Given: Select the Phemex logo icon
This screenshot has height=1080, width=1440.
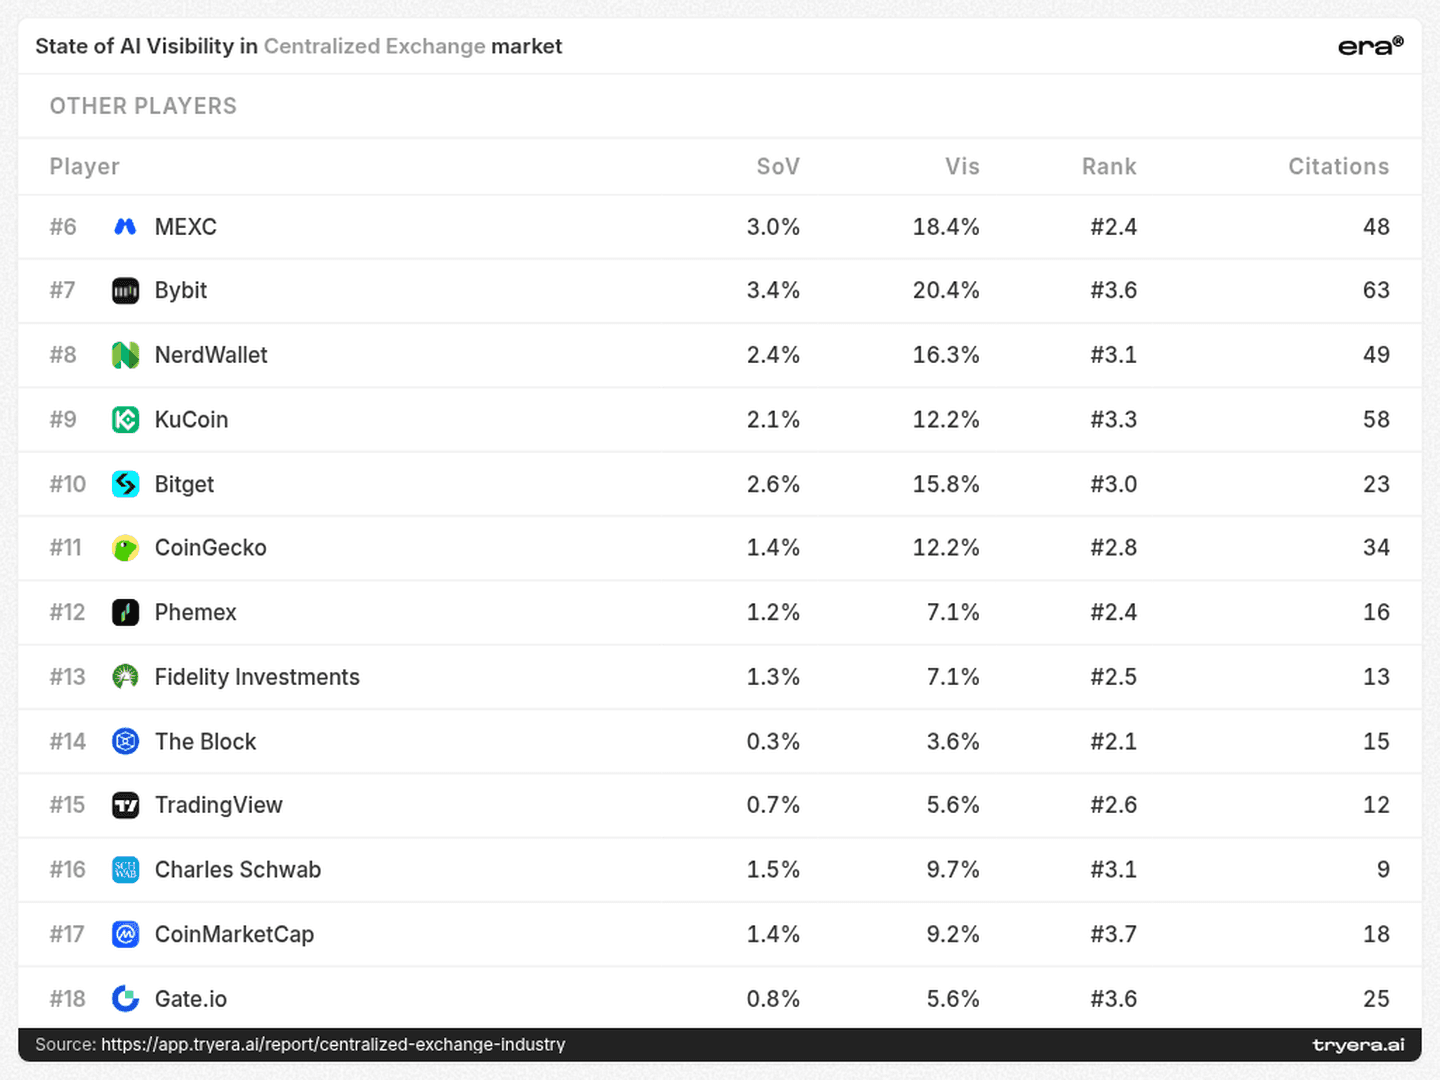Looking at the screenshot, I should click(x=125, y=612).
